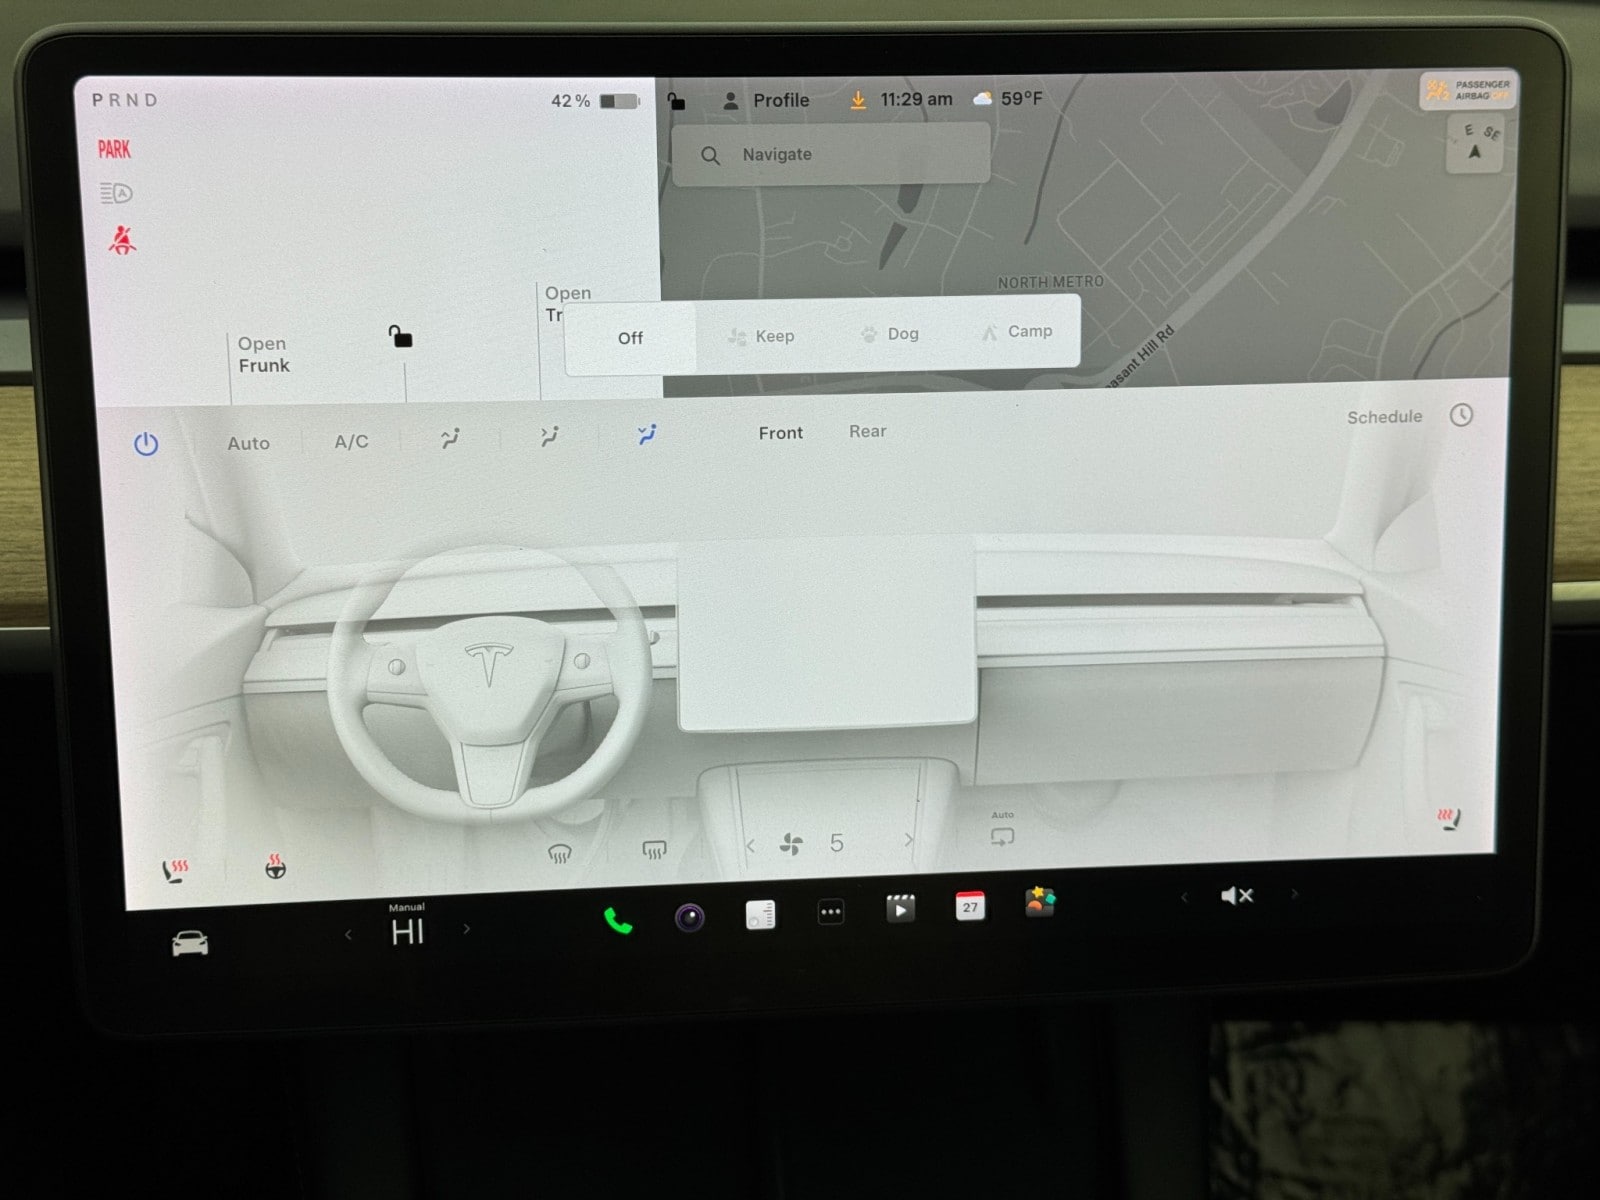The image size is (1600, 1200).
Task: Open the dashcam camera app
Action: (x=689, y=917)
